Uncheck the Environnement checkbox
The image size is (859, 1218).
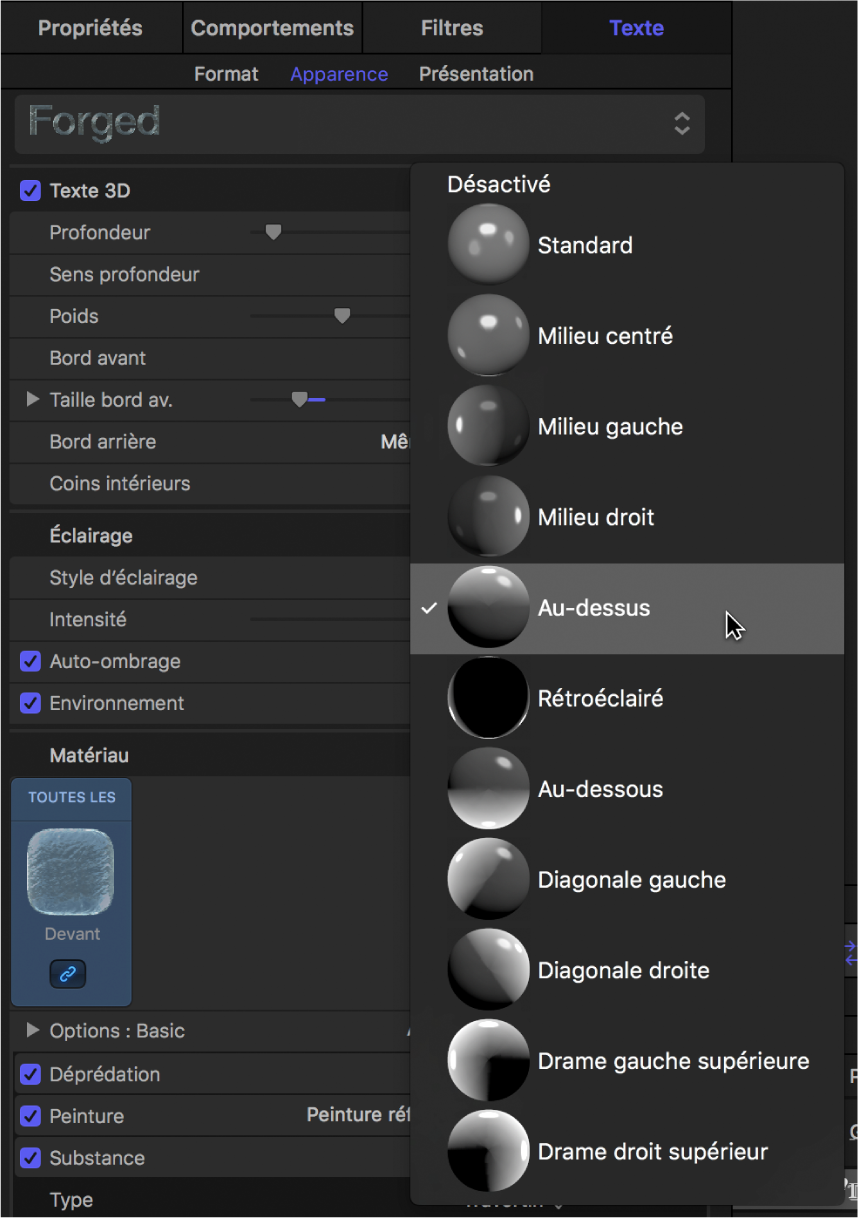(31, 703)
